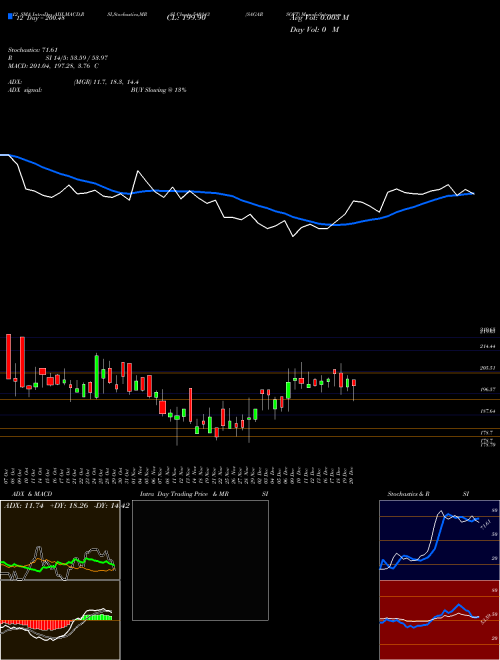
Task: Select the '(MGR) 11.7, 18.8, 14.4' ADX values
Action: (106, 82)
